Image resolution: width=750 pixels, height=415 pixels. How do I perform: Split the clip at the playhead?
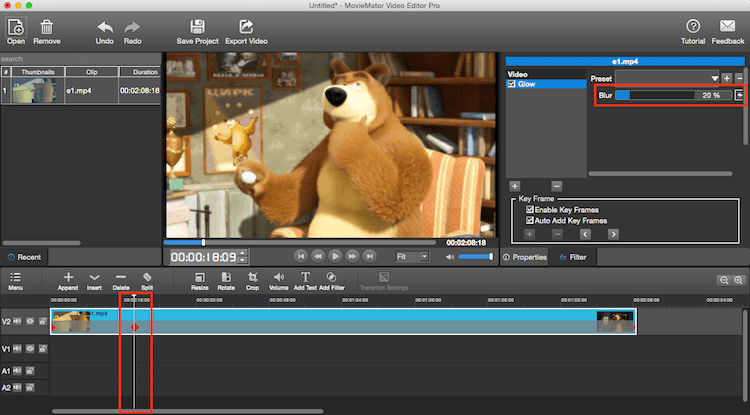point(147,281)
